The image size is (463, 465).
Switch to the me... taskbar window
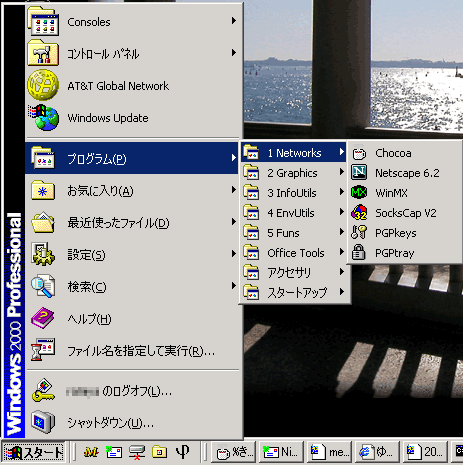tap(329, 452)
